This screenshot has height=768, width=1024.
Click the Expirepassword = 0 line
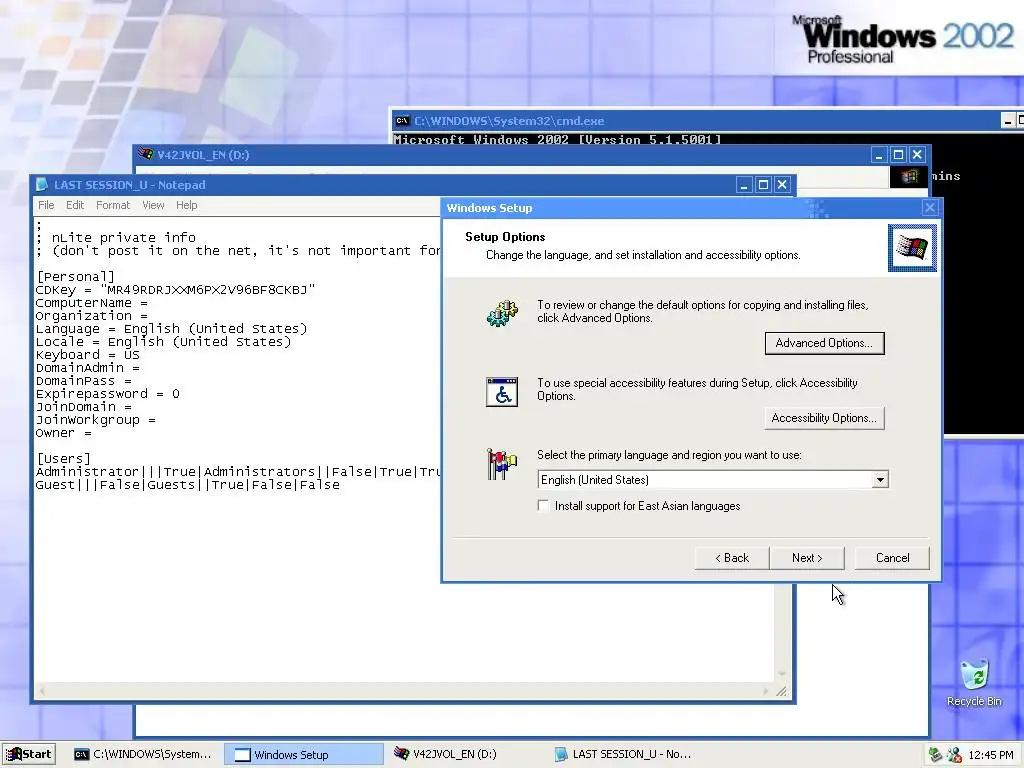(x=107, y=394)
